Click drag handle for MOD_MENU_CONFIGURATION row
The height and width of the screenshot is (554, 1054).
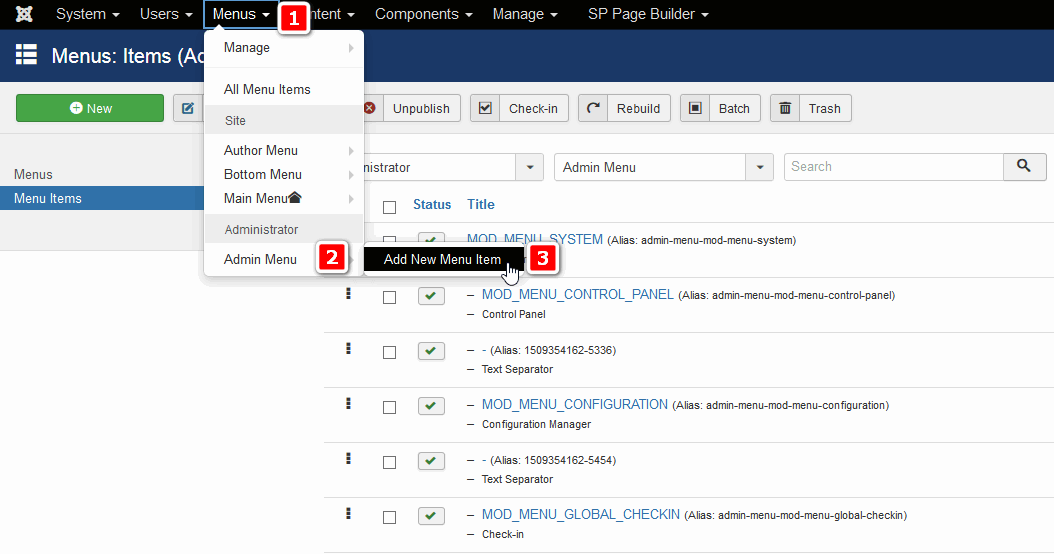(348, 403)
